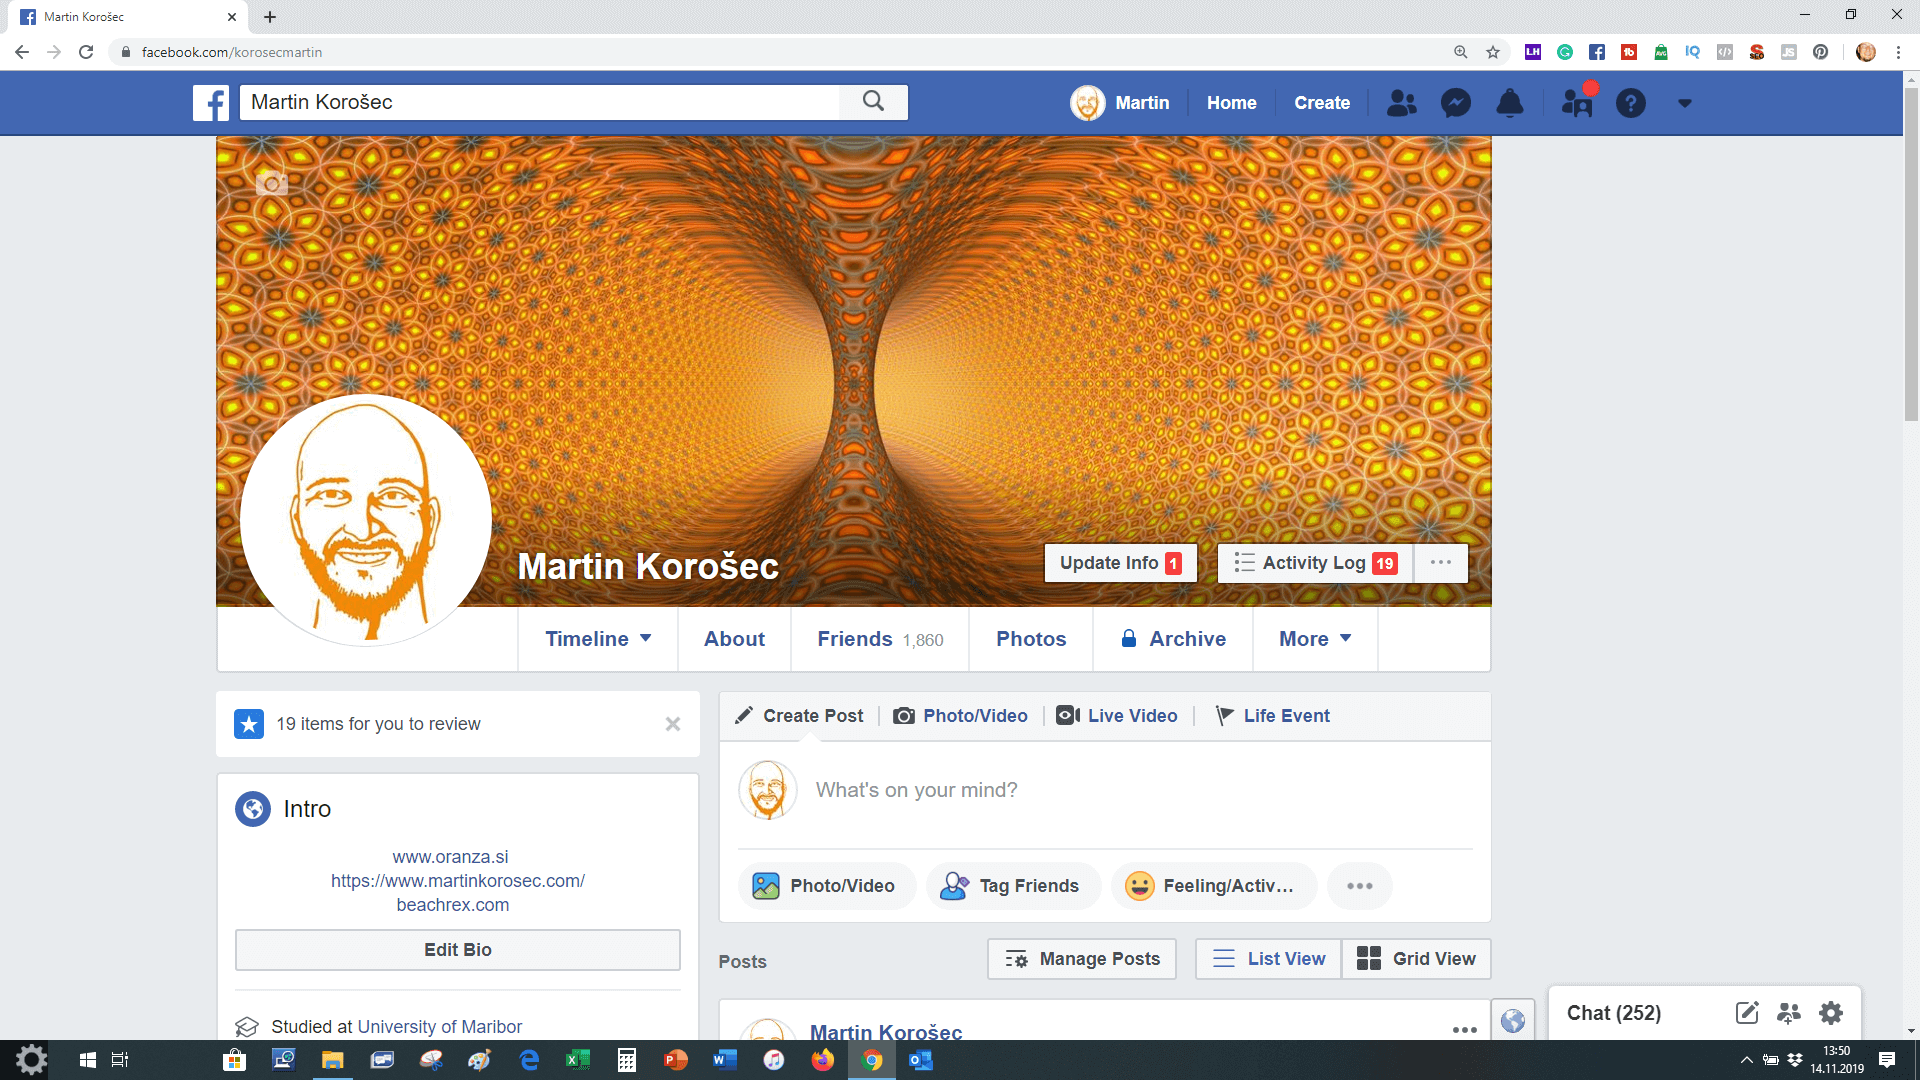This screenshot has height=1080, width=1920.
Task: Open the account menu arrow in top bar
Action: click(1684, 103)
